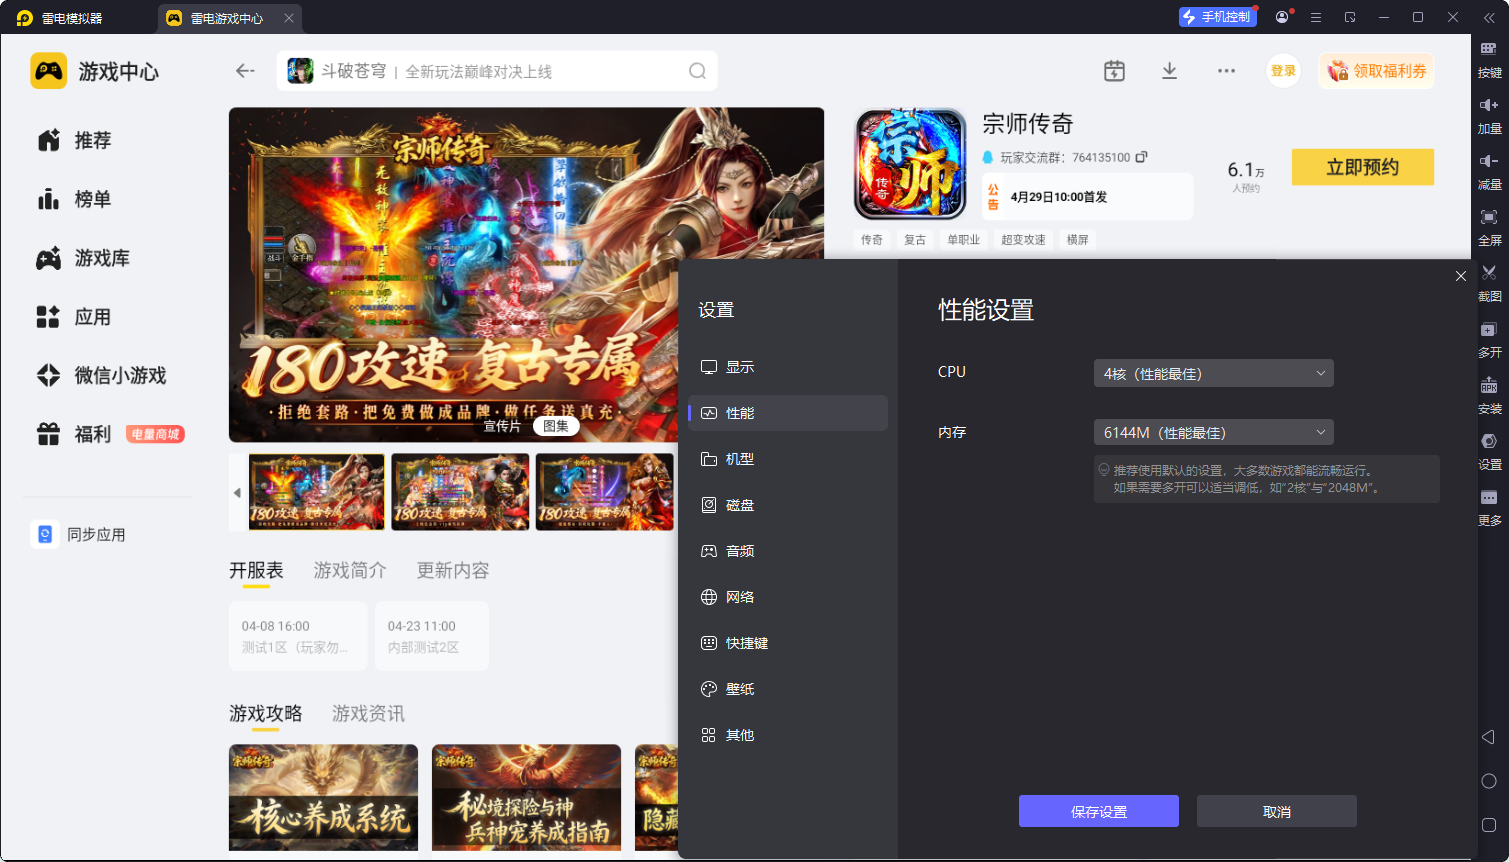
Task: Show previous screenshots with the left arrow
Action: [237, 493]
